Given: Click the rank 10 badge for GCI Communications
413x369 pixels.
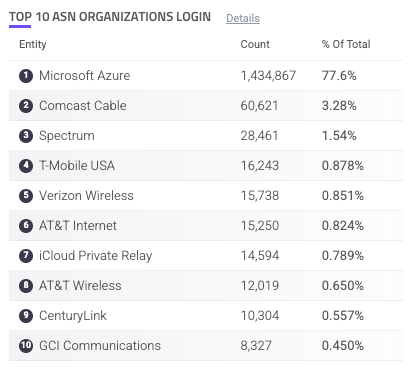Looking at the screenshot, I should (26, 345).
